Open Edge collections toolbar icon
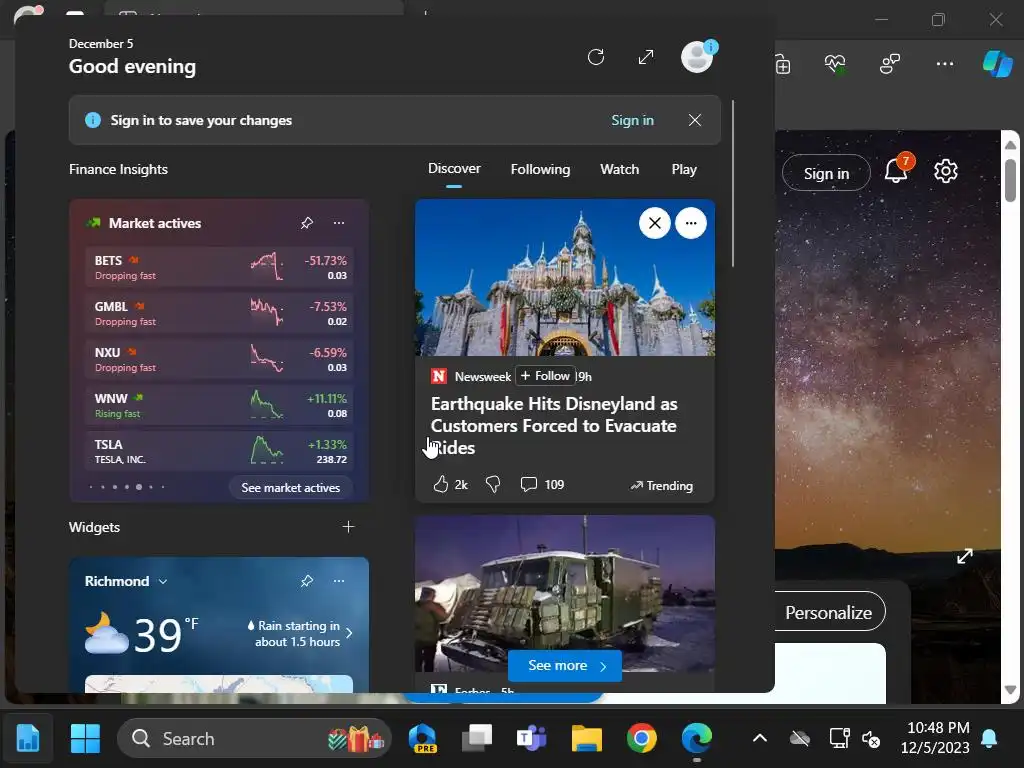Image resolution: width=1024 pixels, height=768 pixels. coord(782,65)
